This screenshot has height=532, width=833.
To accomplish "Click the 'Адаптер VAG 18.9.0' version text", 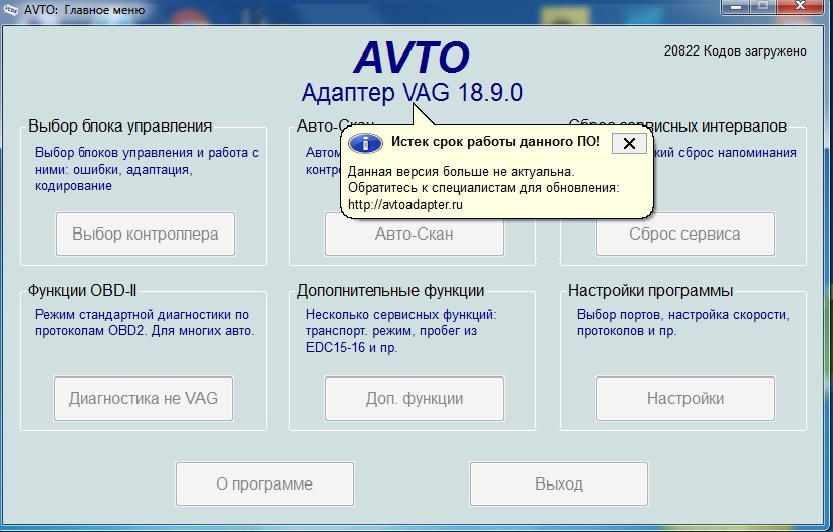I will [412, 92].
